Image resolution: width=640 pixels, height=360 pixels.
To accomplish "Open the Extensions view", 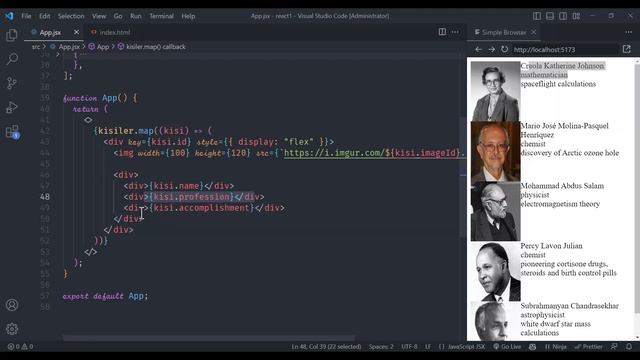I will 12,132.
